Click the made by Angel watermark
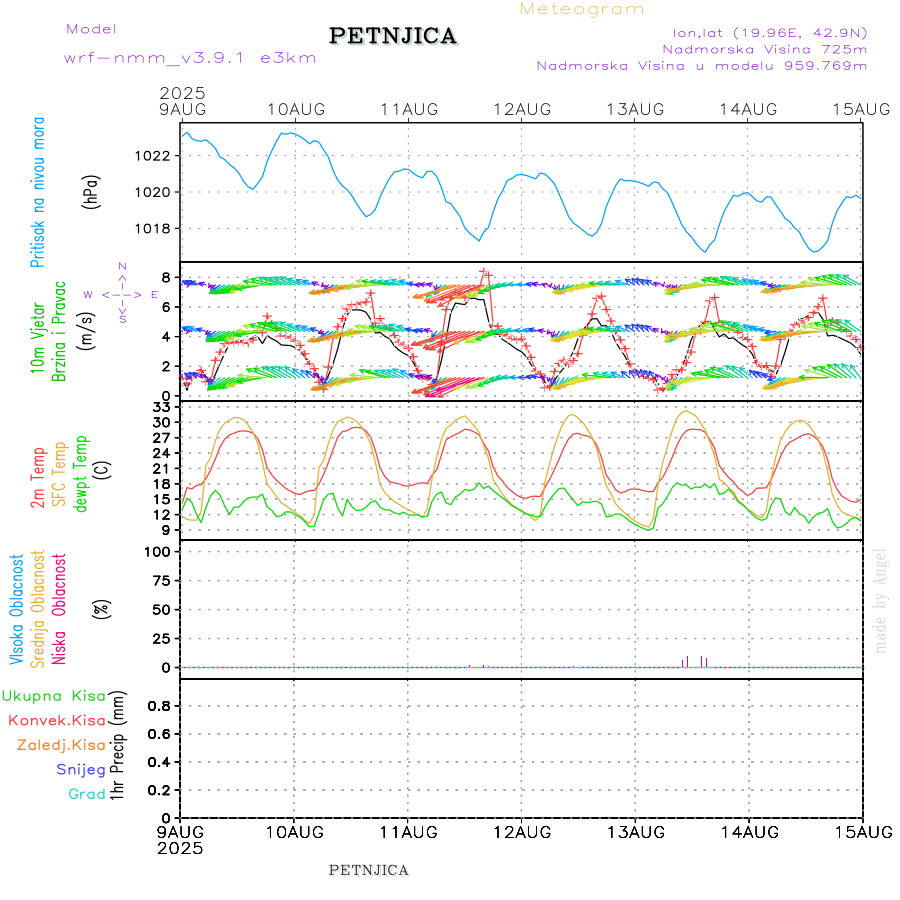Image resolution: width=900 pixels, height=900 pixels. pos(881,600)
